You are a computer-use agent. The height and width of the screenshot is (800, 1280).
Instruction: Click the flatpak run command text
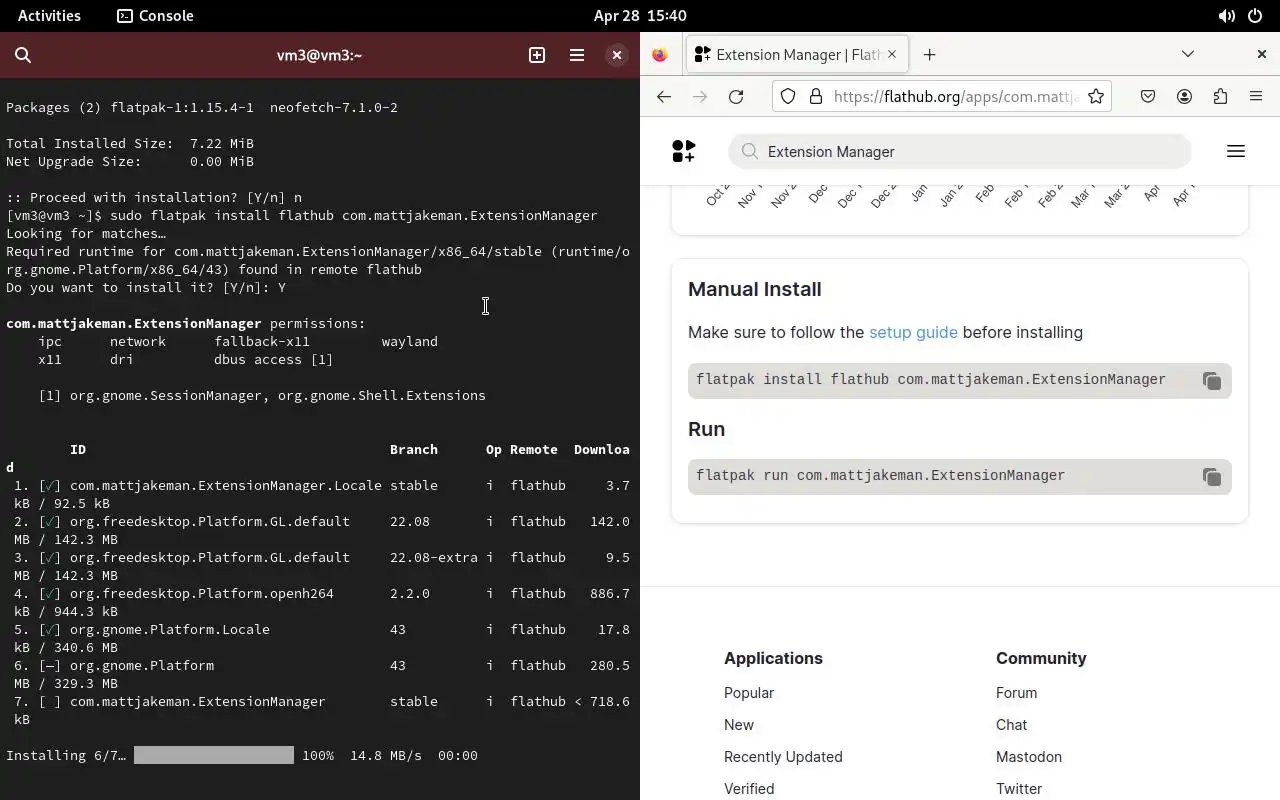880,476
